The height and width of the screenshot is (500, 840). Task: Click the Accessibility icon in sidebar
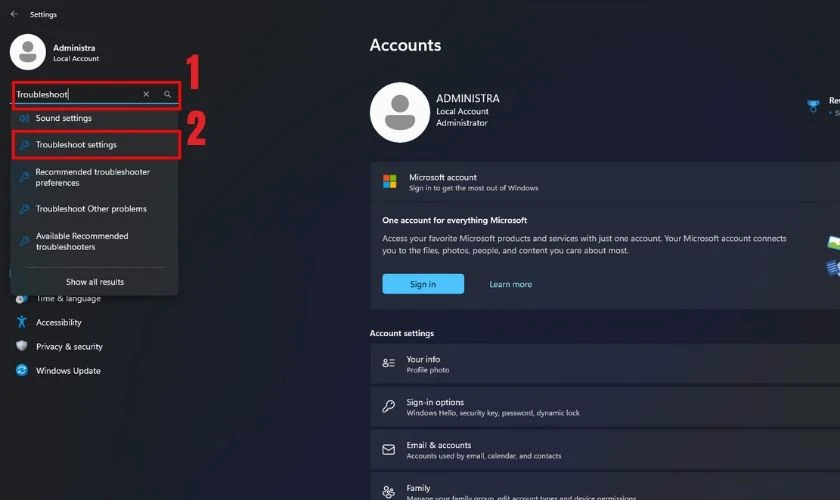click(21, 322)
